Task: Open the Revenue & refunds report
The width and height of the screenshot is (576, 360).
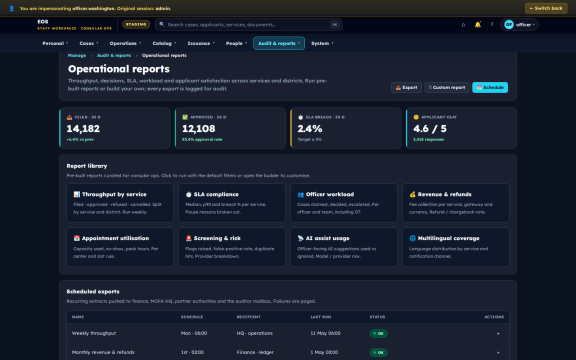Action: (456, 203)
